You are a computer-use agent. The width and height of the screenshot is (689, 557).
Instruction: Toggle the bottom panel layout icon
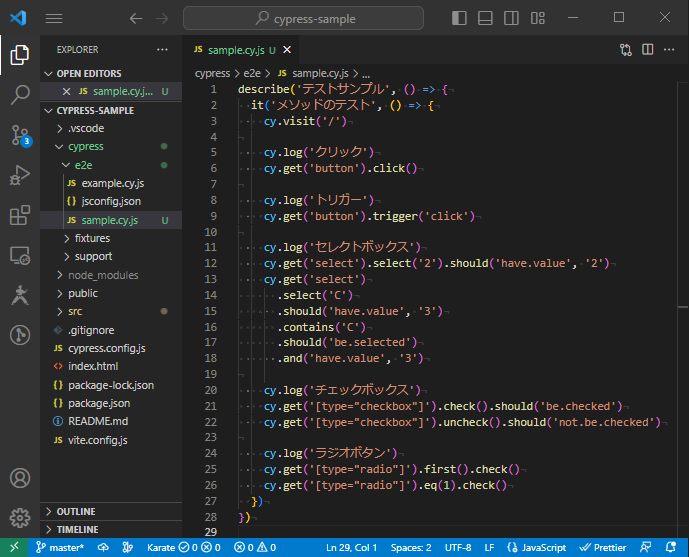coord(485,18)
